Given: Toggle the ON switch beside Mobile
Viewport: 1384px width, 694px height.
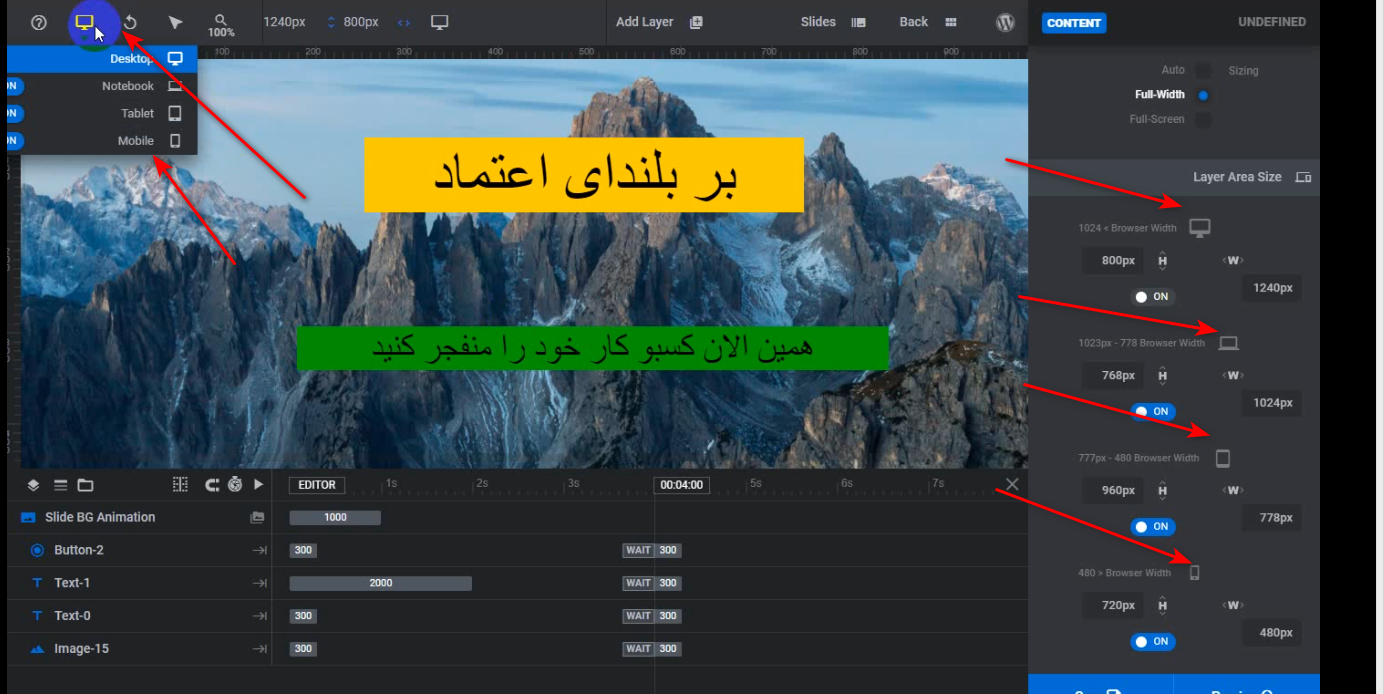Looking at the screenshot, I should click(x=14, y=140).
